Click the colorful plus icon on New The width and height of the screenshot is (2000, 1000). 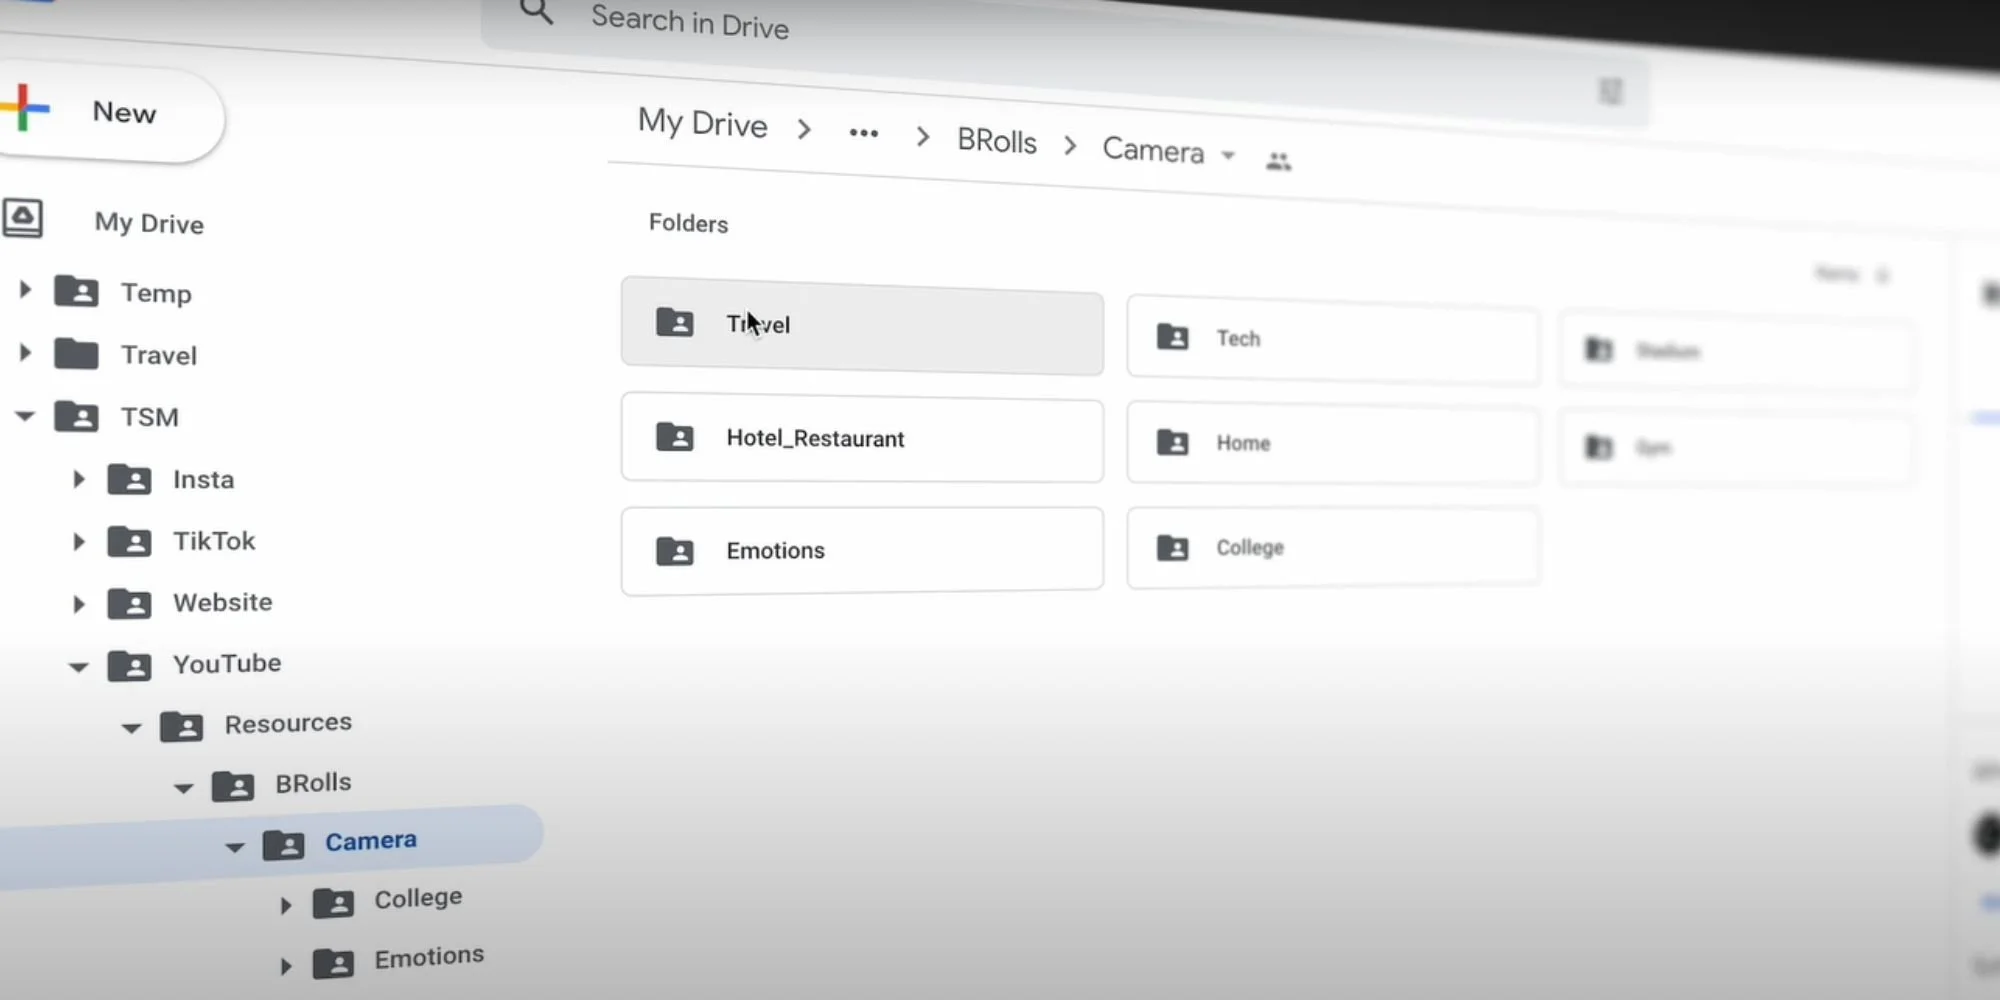click(x=24, y=108)
